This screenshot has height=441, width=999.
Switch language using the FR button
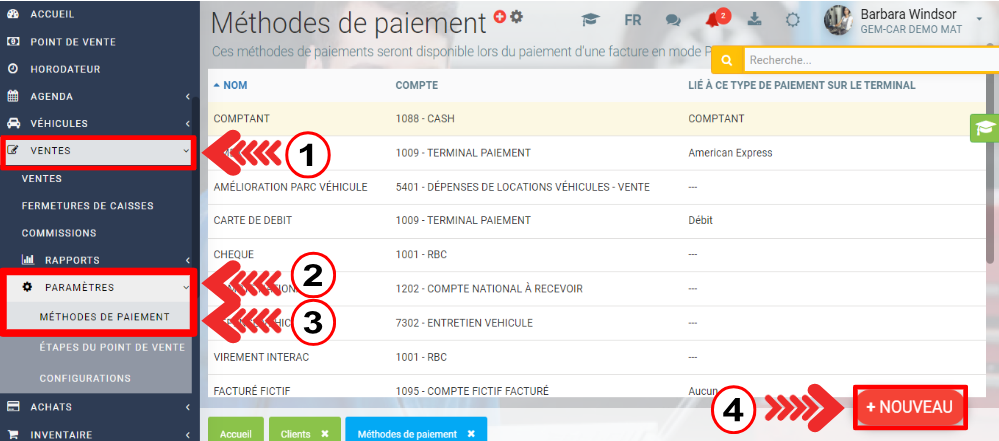pos(633,20)
